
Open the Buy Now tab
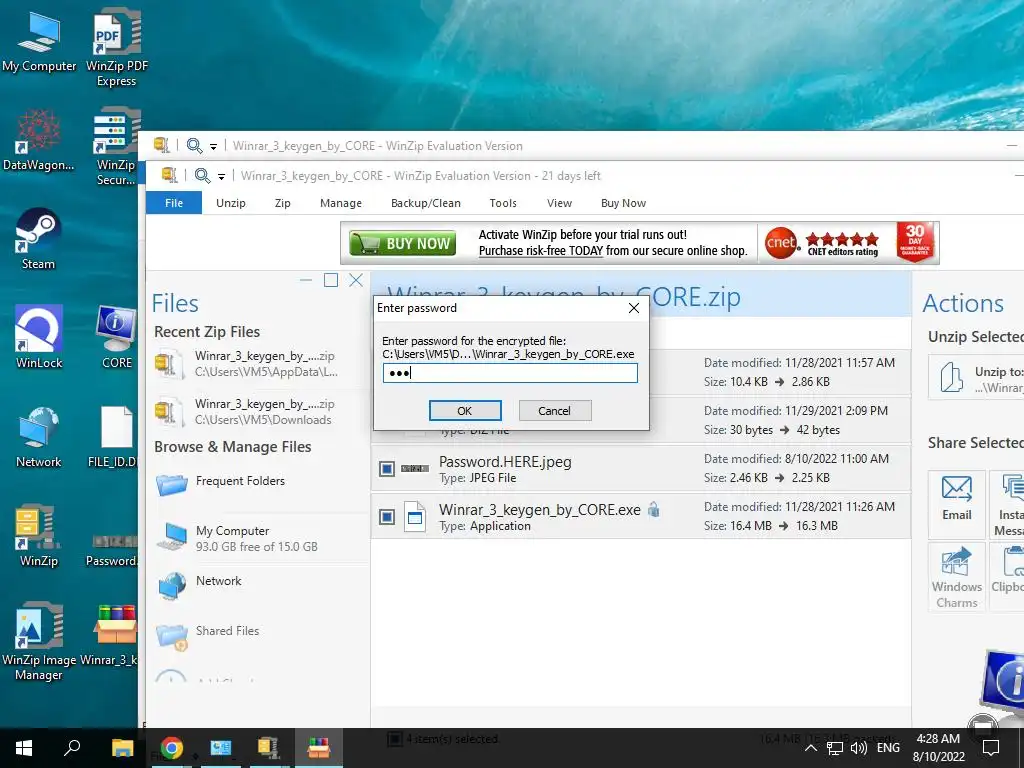tap(623, 203)
